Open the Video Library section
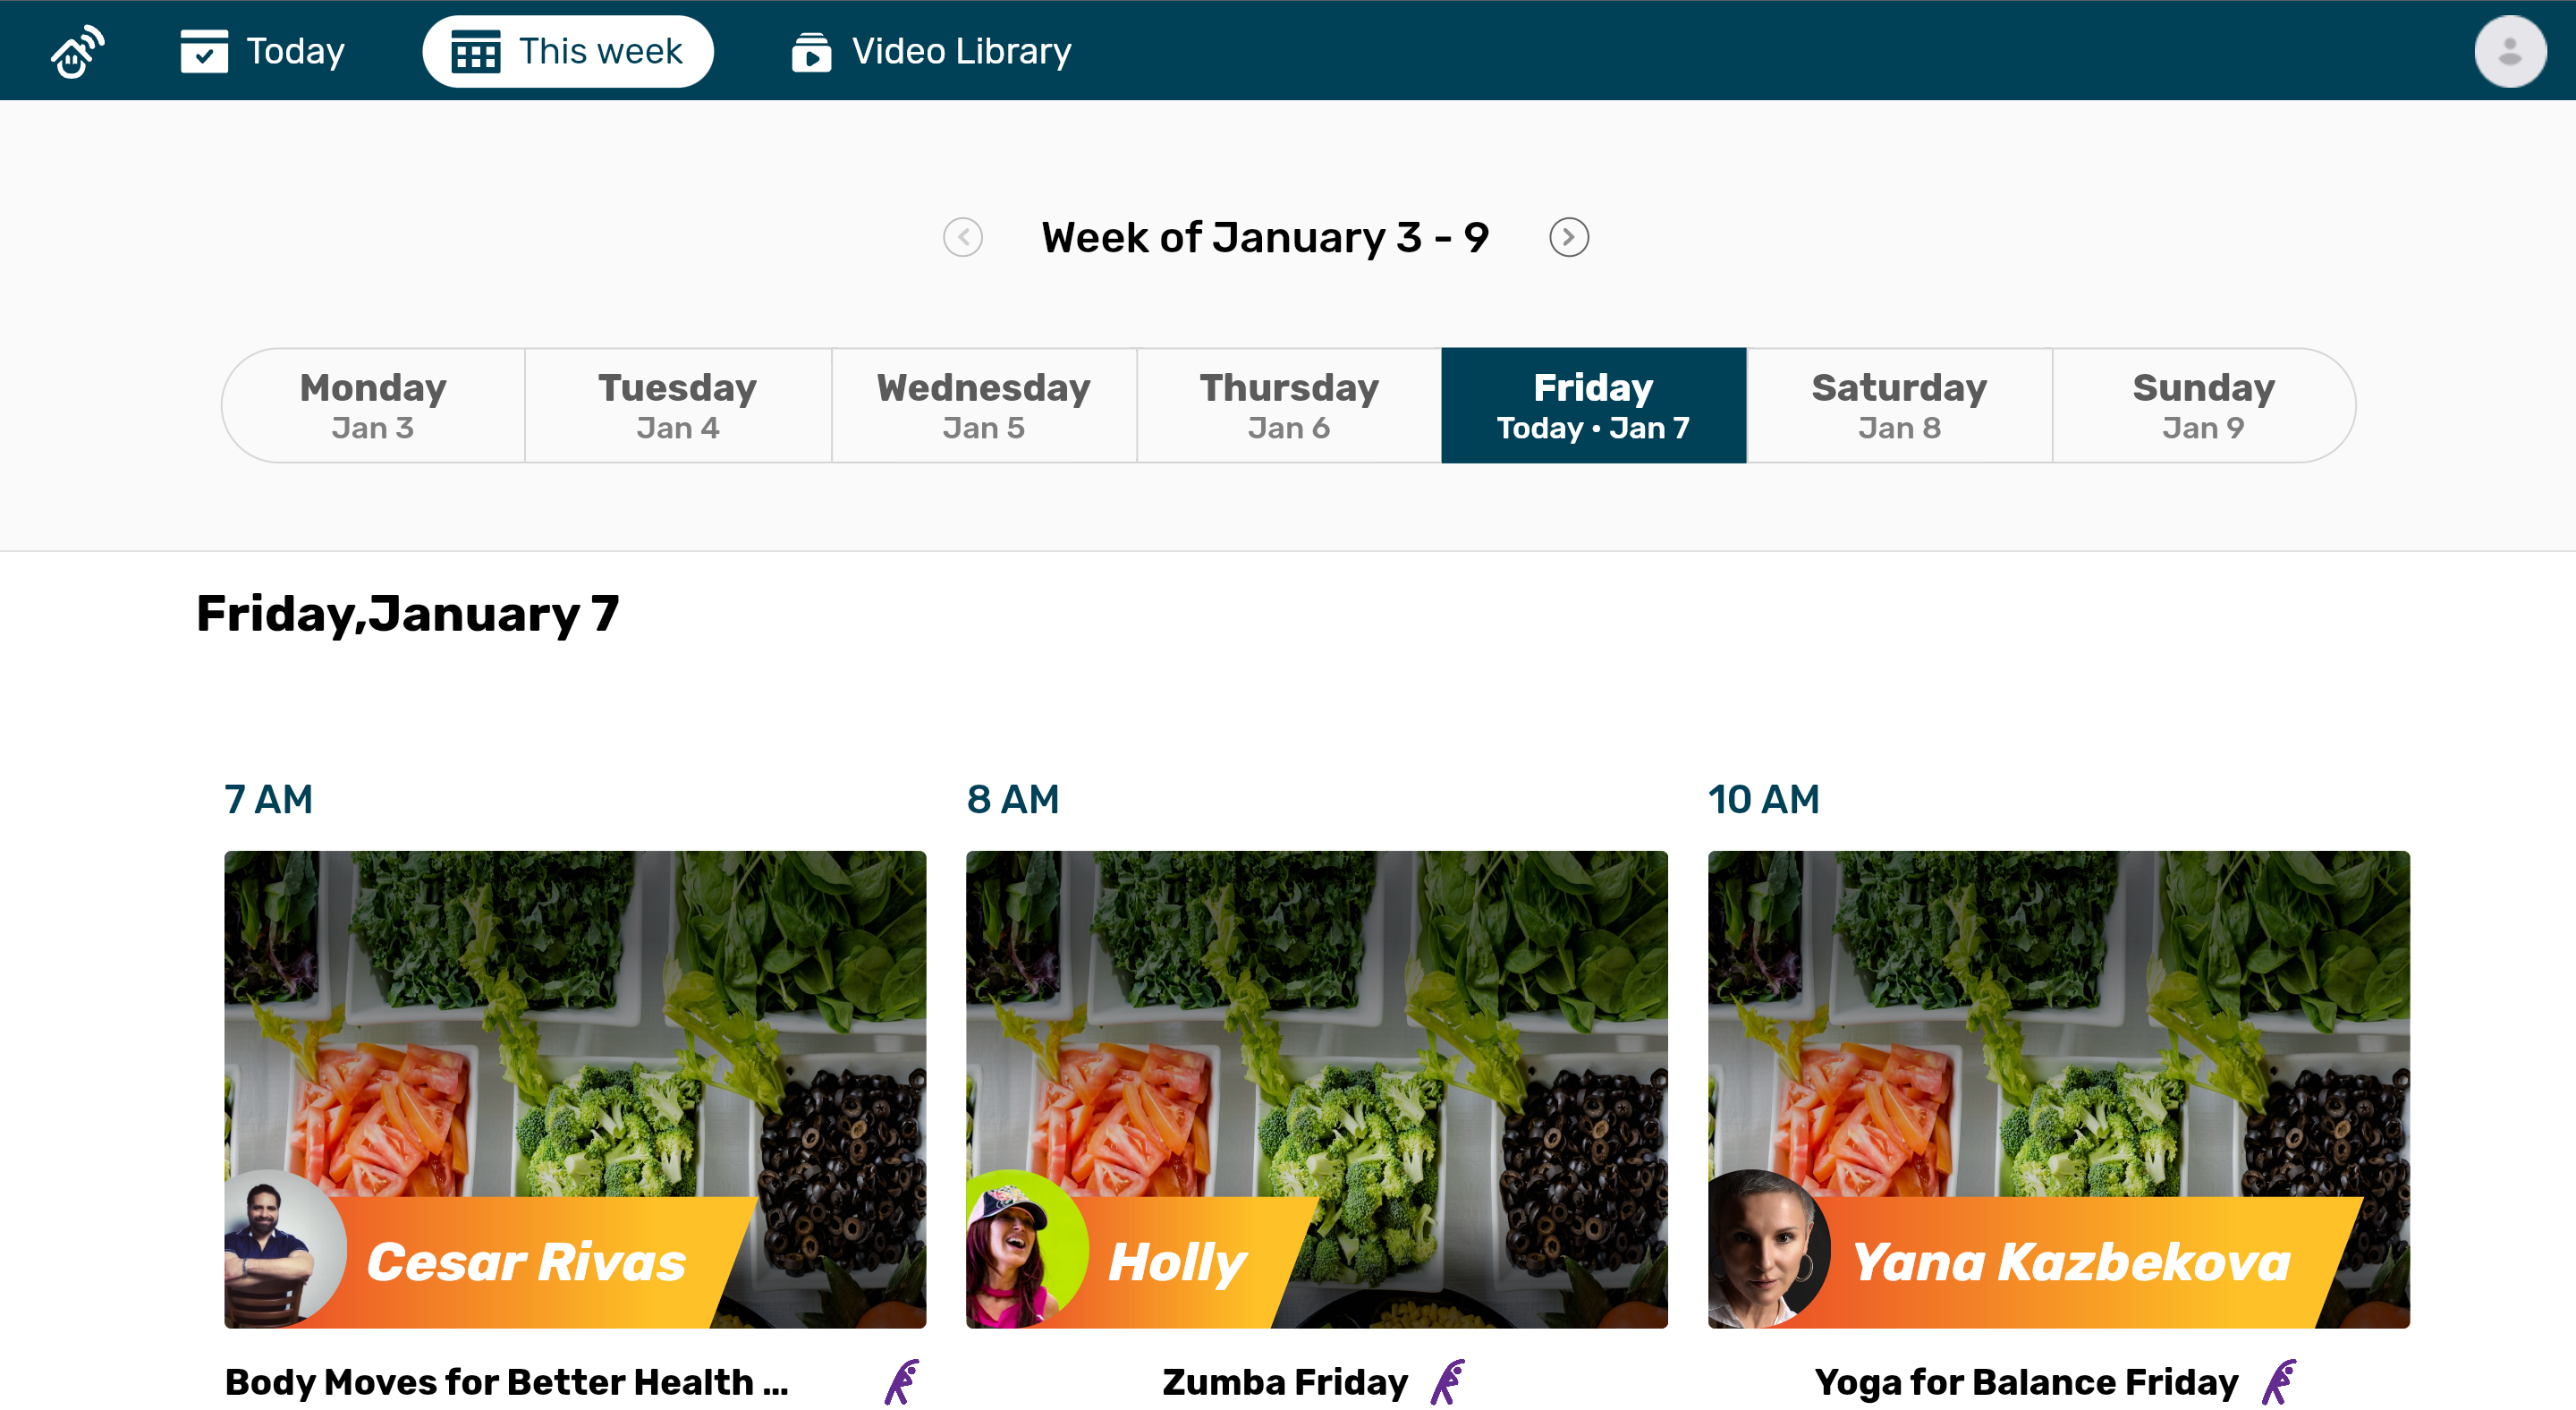Screen dimensions: 2576x1410 pos(931,51)
